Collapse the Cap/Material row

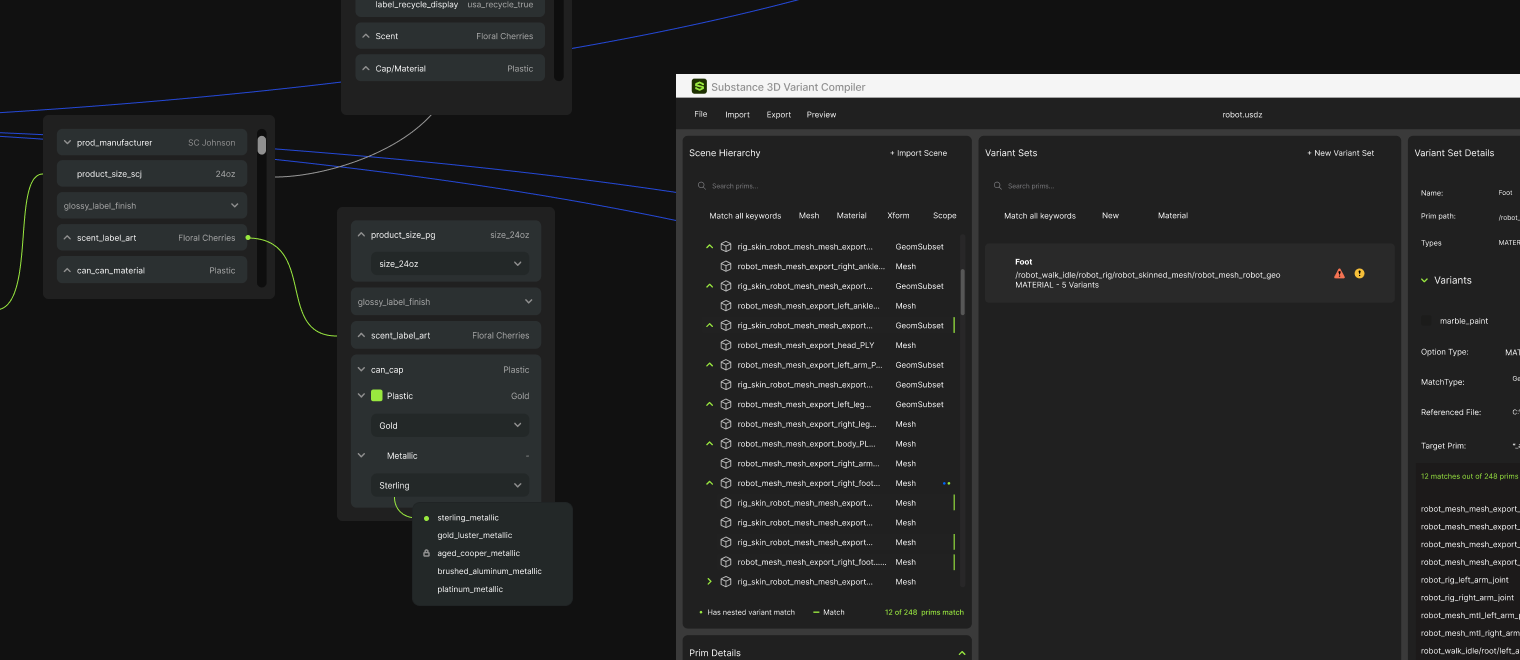(x=365, y=69)
